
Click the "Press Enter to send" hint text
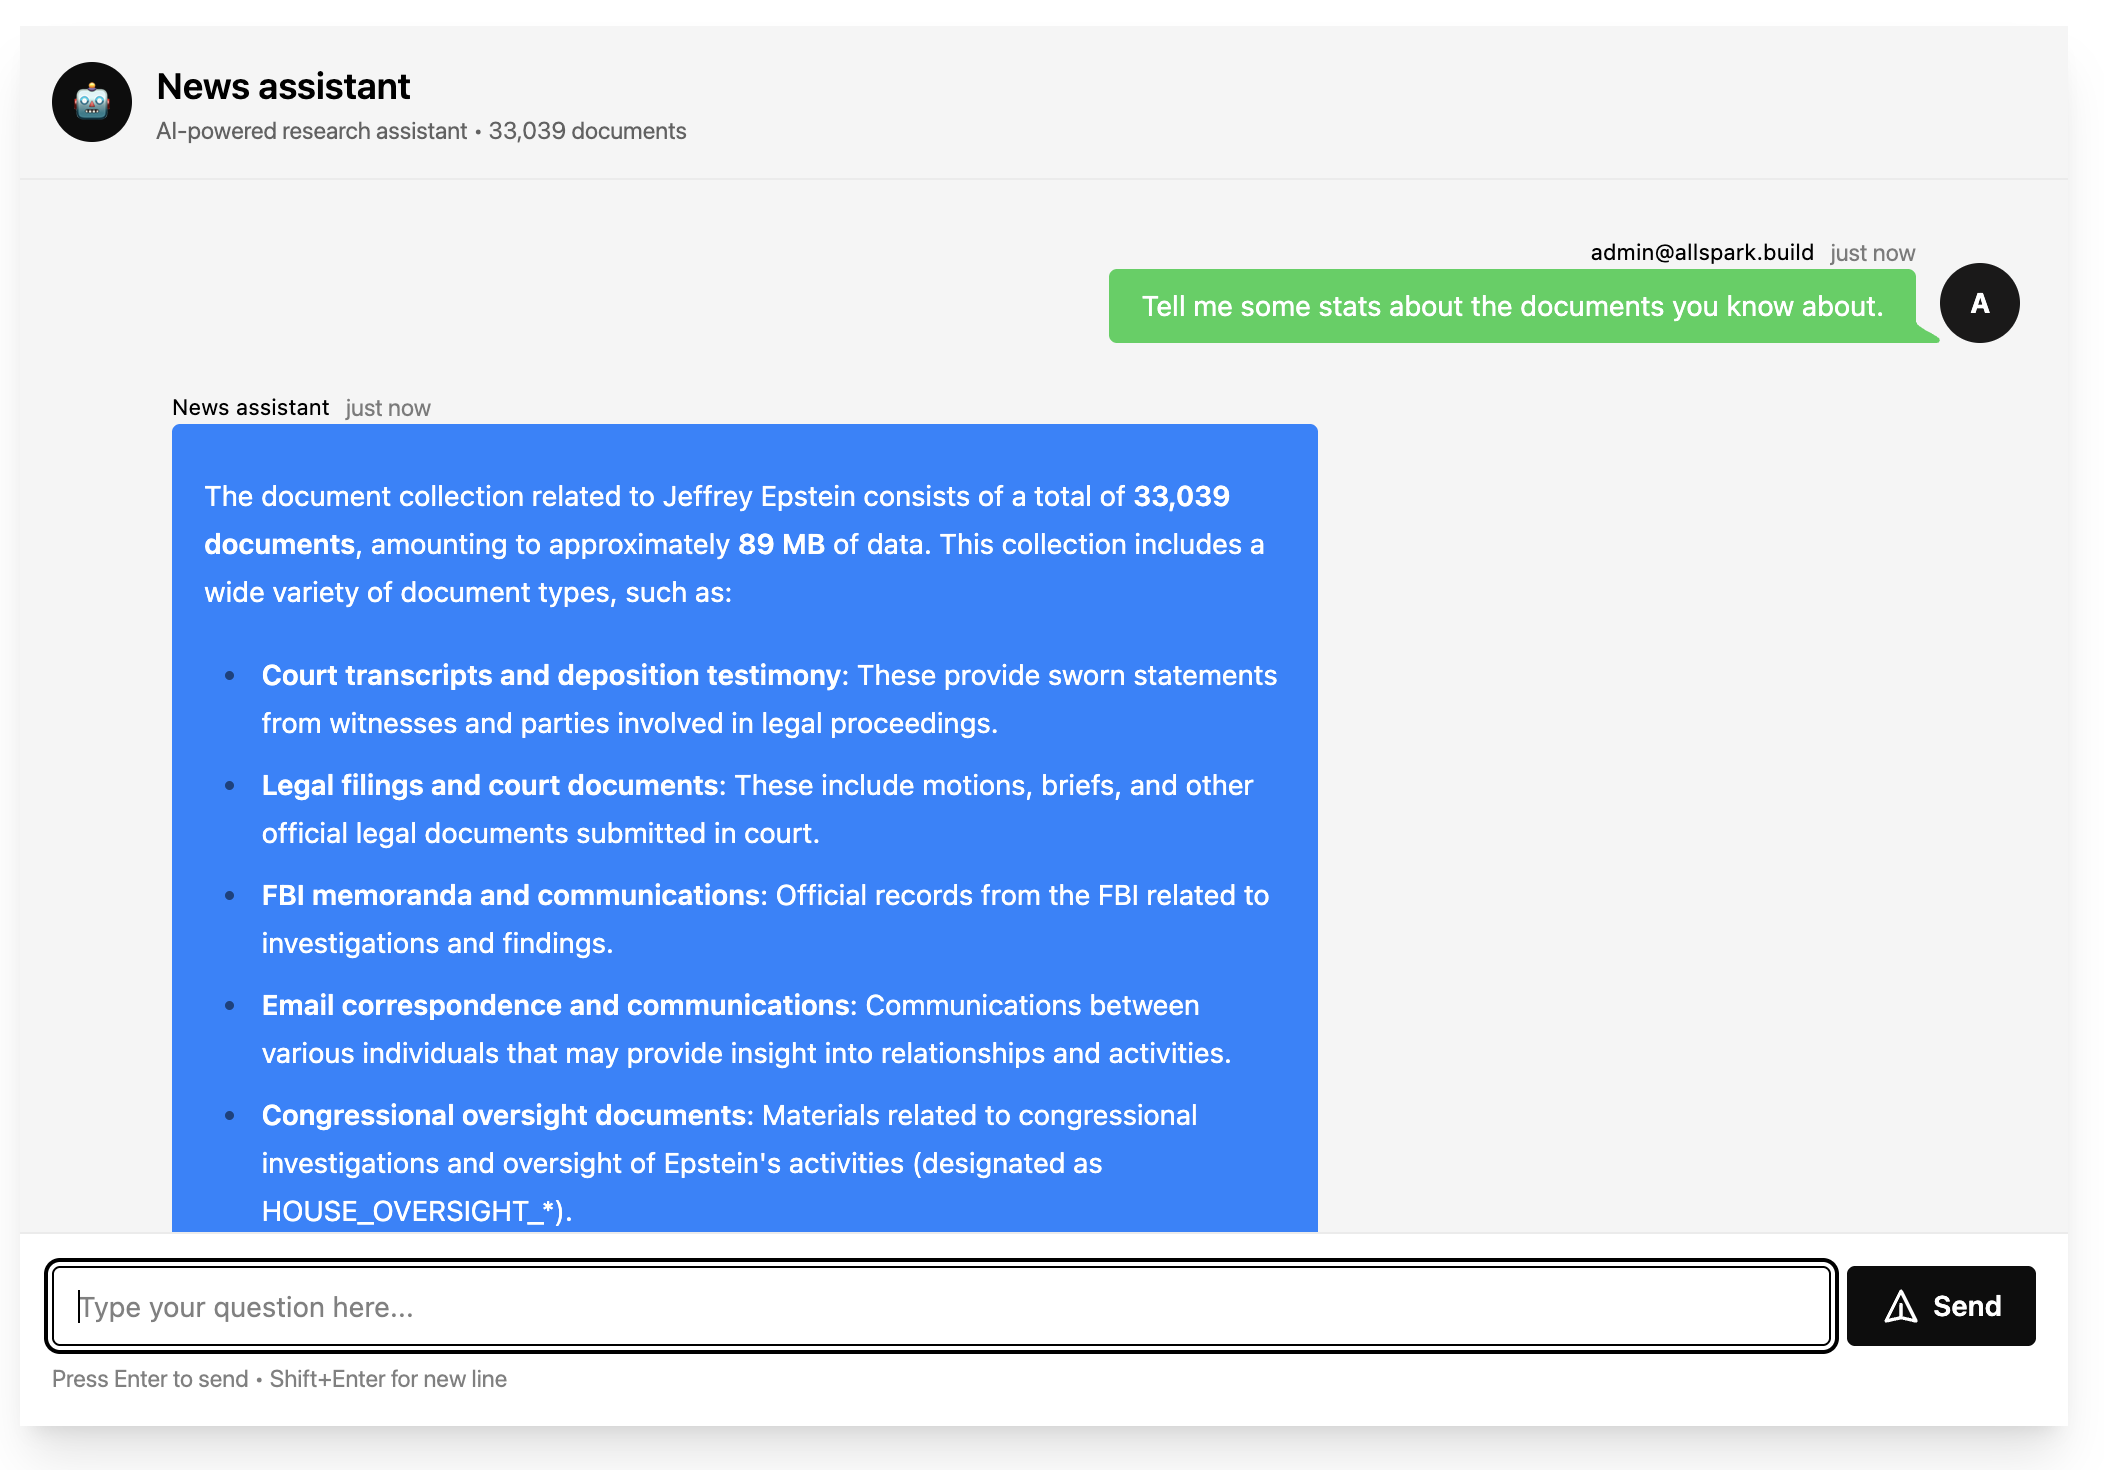tap(148, 1378)
